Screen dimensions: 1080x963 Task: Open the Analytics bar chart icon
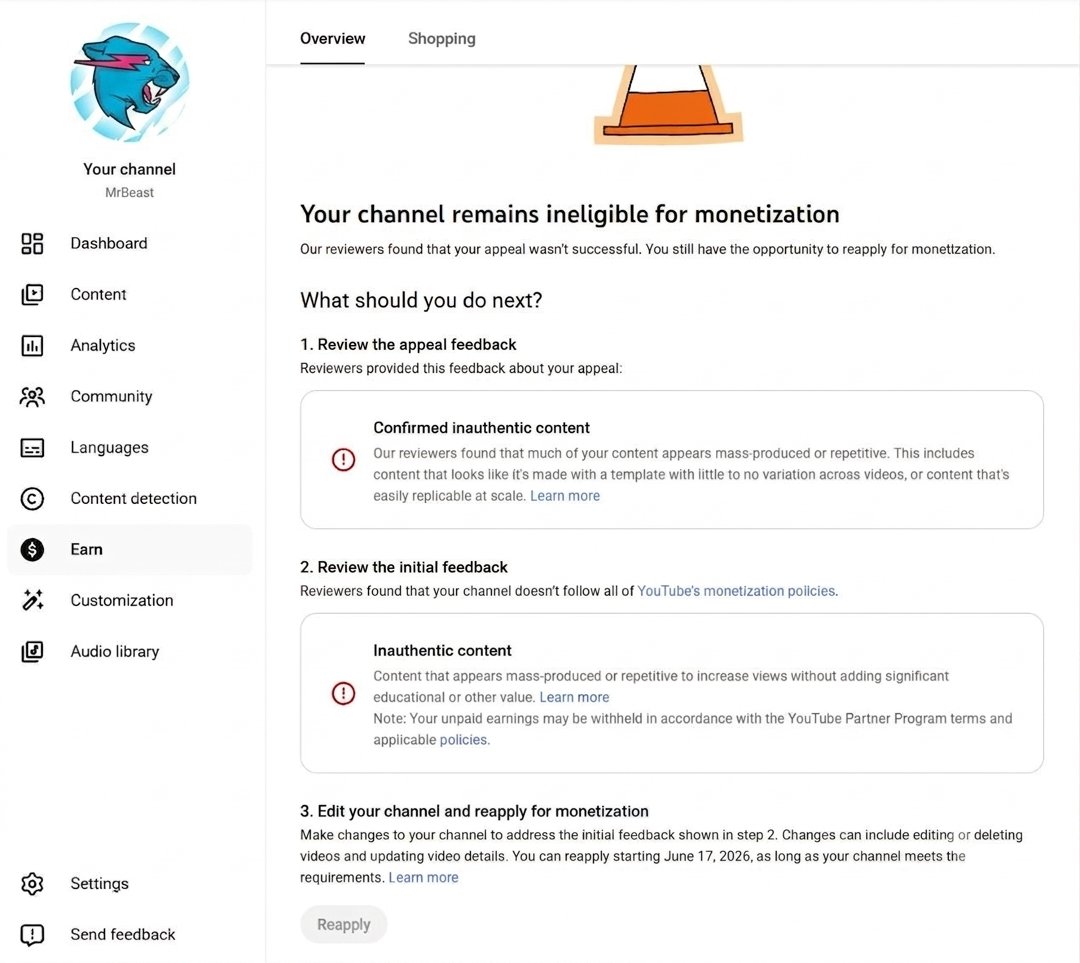coord(32,345)
